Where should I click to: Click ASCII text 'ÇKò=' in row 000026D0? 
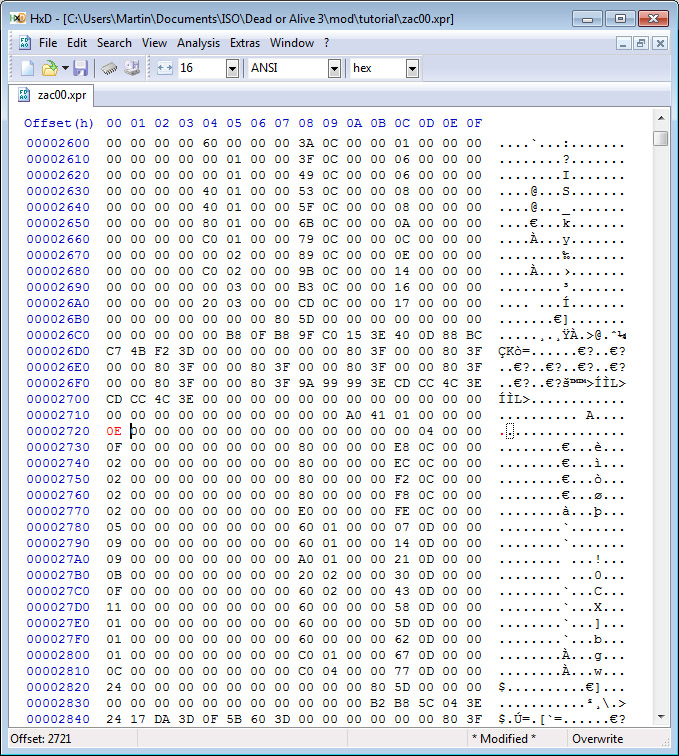pos(514,352)
